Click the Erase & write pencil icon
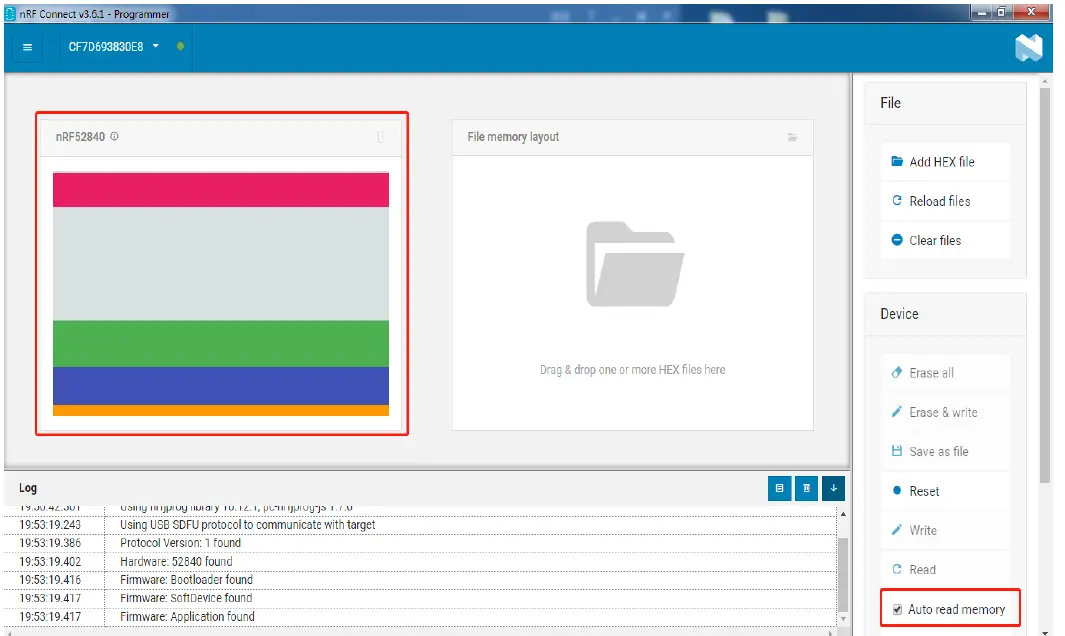This screenshot has width=1065, height=636. pos(897,412)
